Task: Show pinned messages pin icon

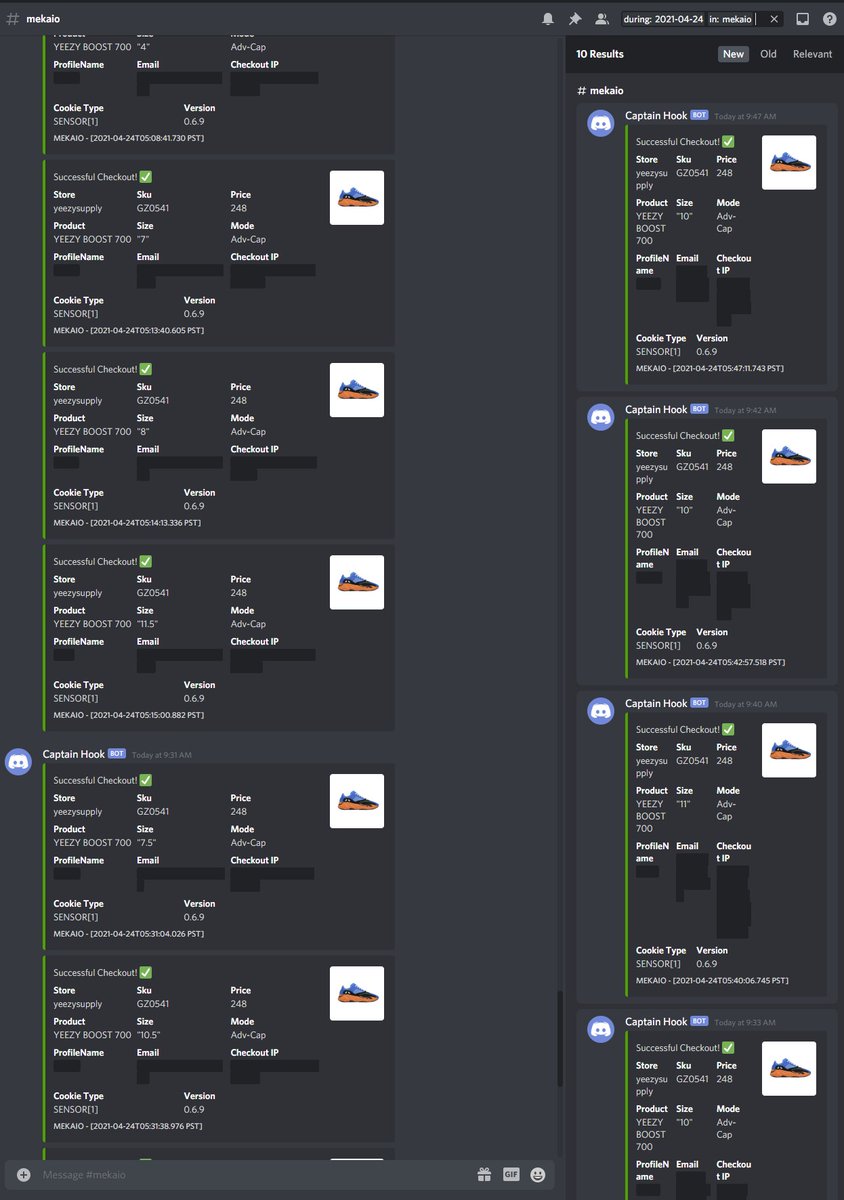Action: pos(575,18)
